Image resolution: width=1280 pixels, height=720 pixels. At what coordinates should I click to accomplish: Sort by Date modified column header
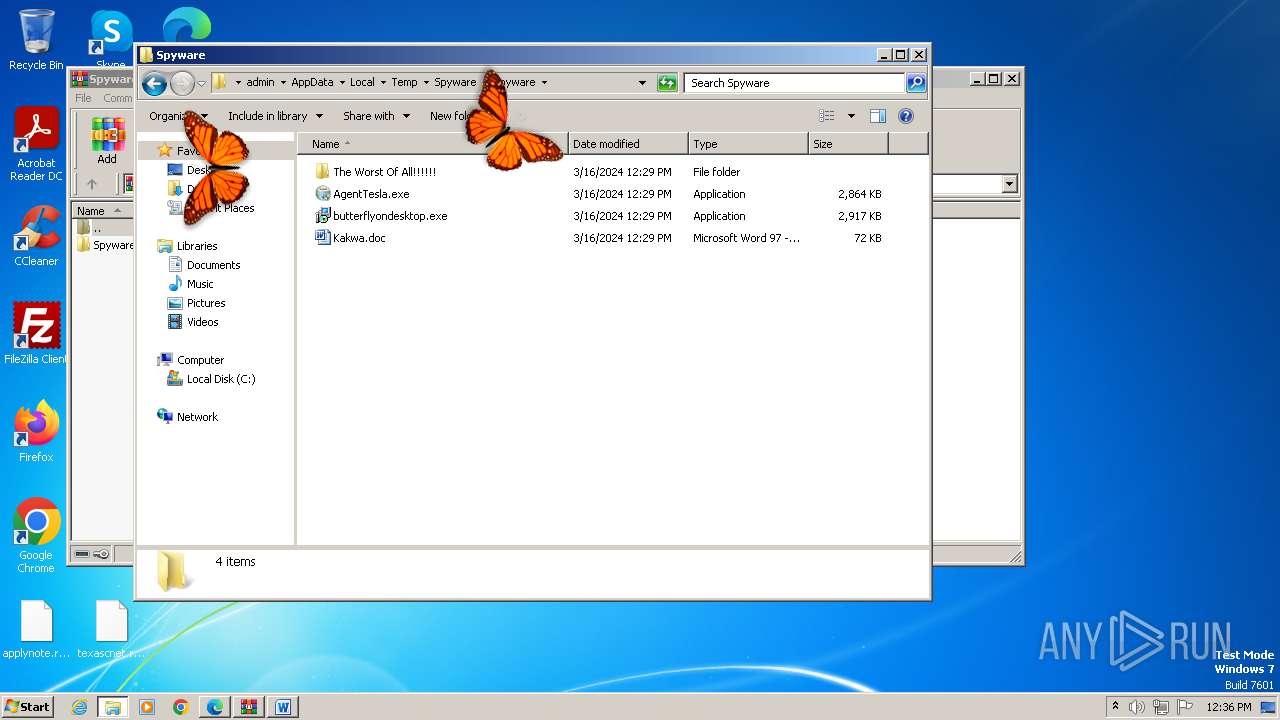pyautogui.click(x=628, y=144)
